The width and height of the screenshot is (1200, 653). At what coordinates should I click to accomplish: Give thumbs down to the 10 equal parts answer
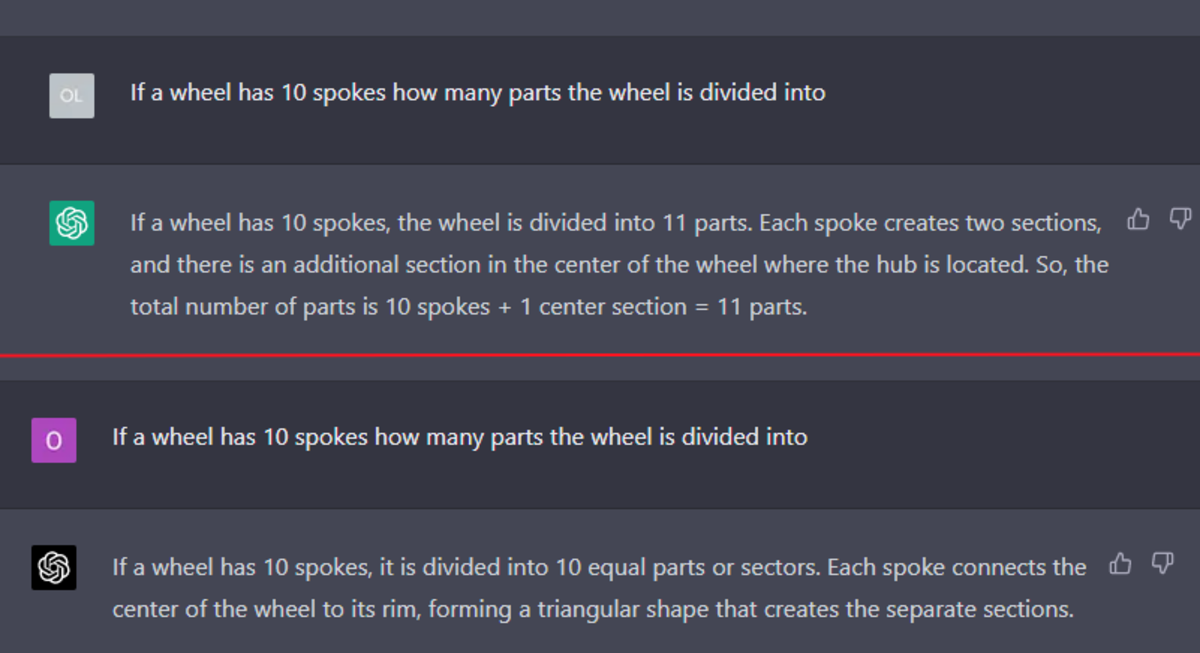[x=1162, y=564]
